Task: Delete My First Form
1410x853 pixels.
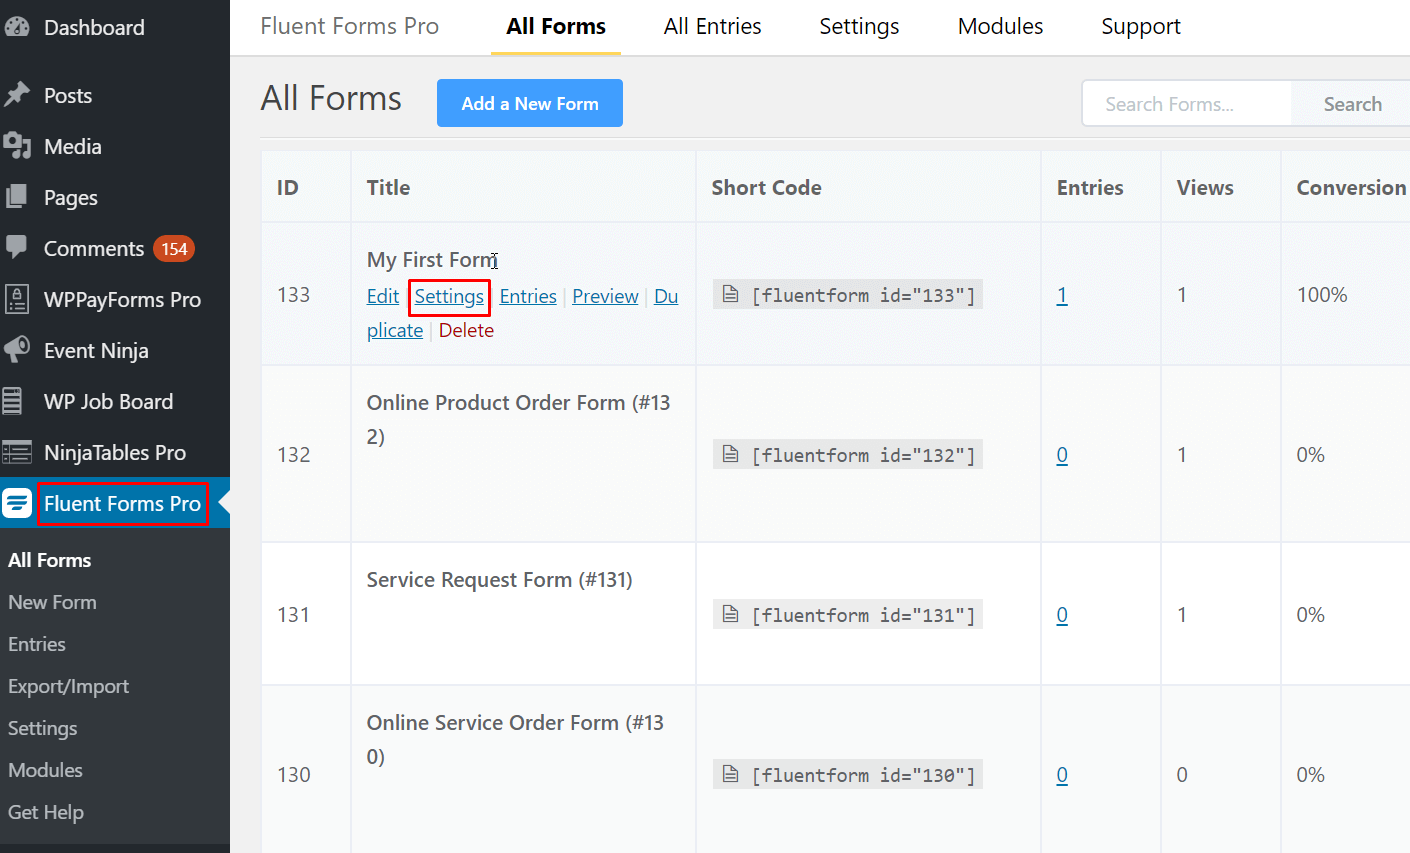Action: point(466,330)
